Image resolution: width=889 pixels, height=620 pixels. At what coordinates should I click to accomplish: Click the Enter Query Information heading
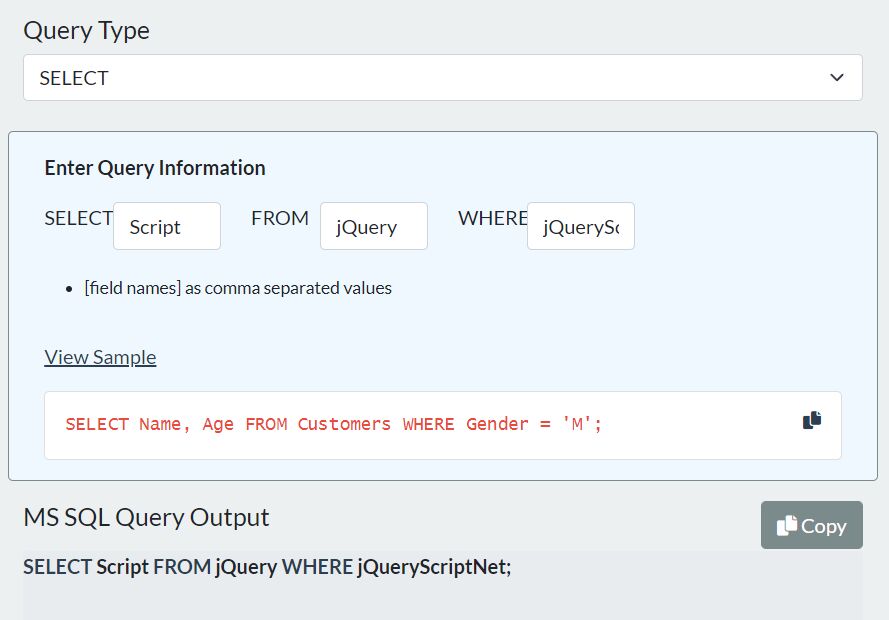[x=154, y=167]
